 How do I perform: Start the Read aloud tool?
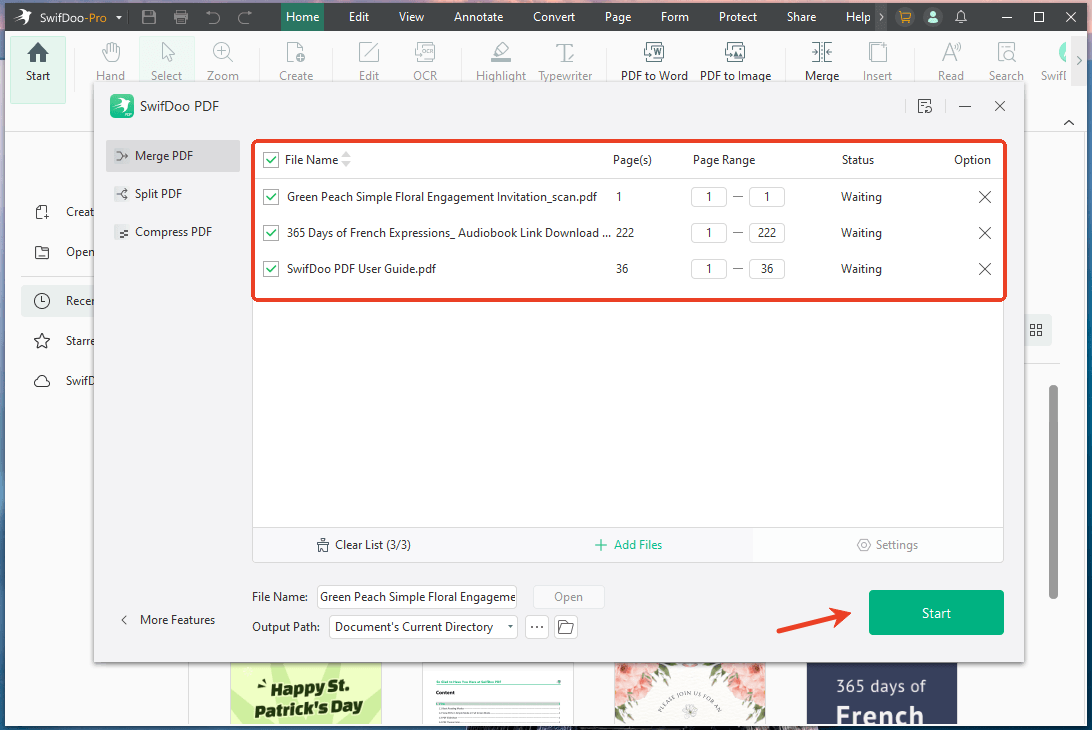[951, 62]
